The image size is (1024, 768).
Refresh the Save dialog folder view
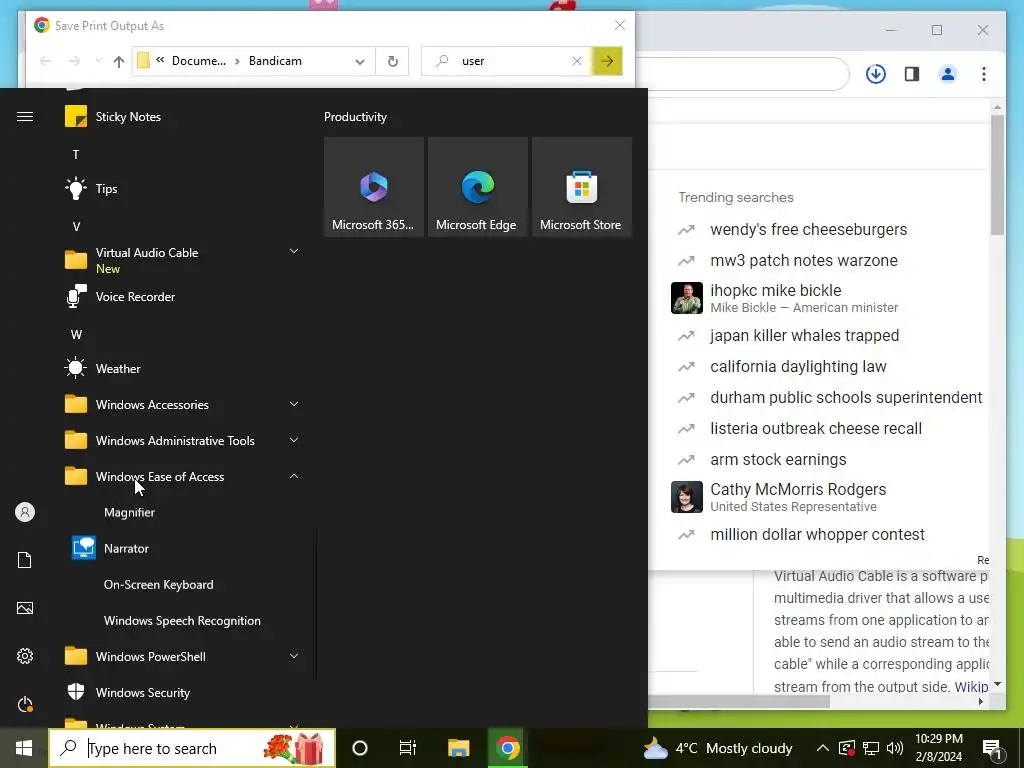coord(392,61)
